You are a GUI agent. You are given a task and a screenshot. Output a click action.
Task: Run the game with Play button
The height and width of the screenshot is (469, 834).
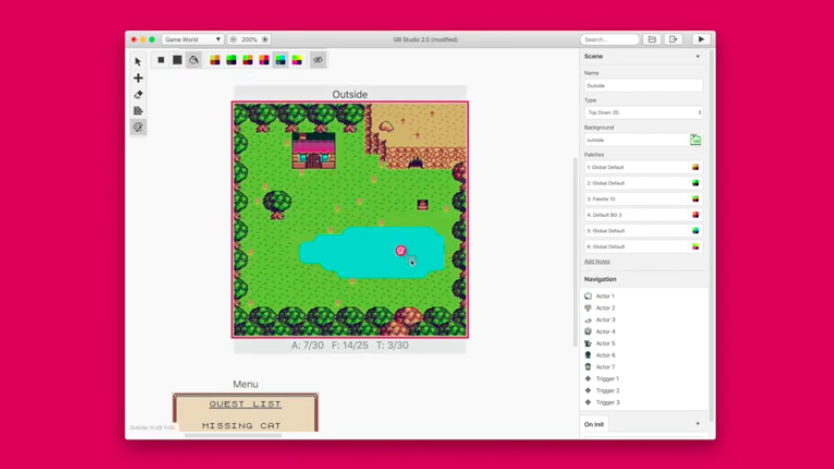701,39
